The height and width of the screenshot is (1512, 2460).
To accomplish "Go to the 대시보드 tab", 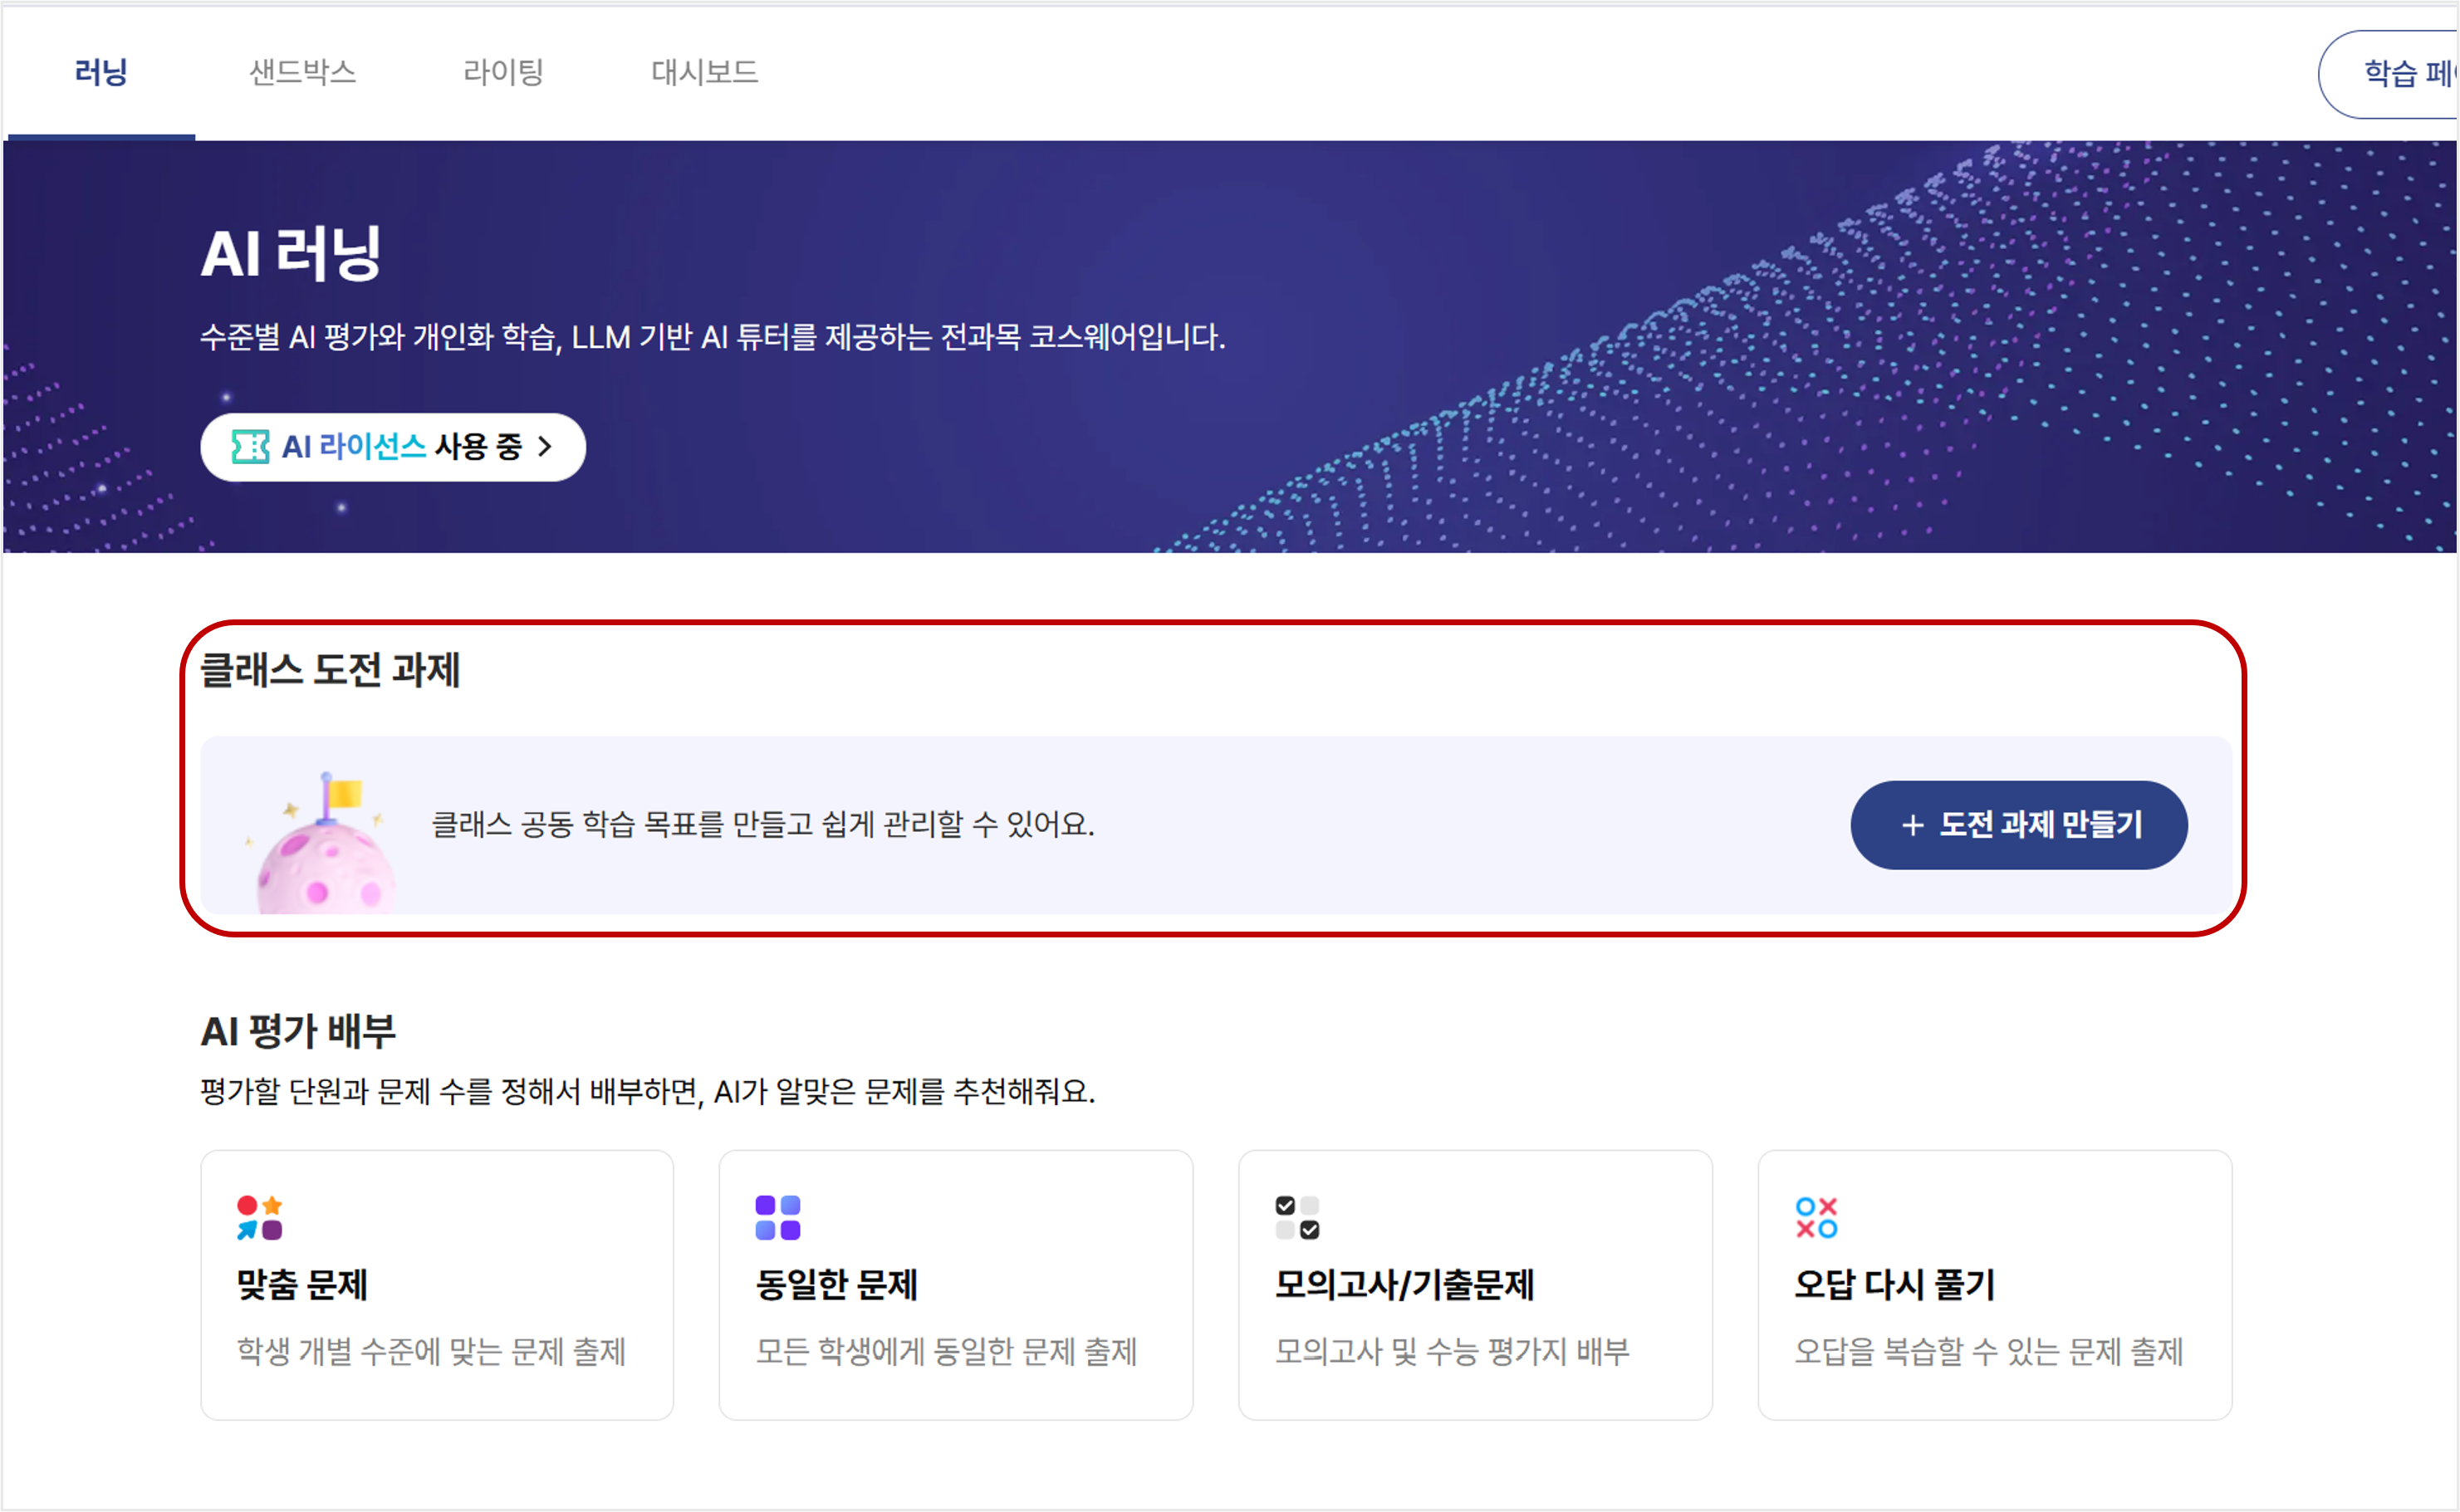I will click(x=705, y=72).
